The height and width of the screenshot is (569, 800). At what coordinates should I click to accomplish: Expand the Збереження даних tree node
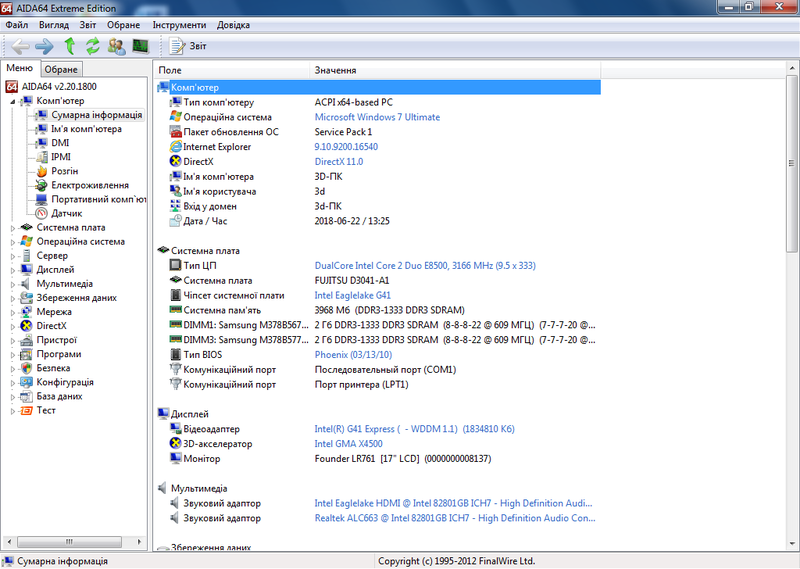click(x=13, y=299)
